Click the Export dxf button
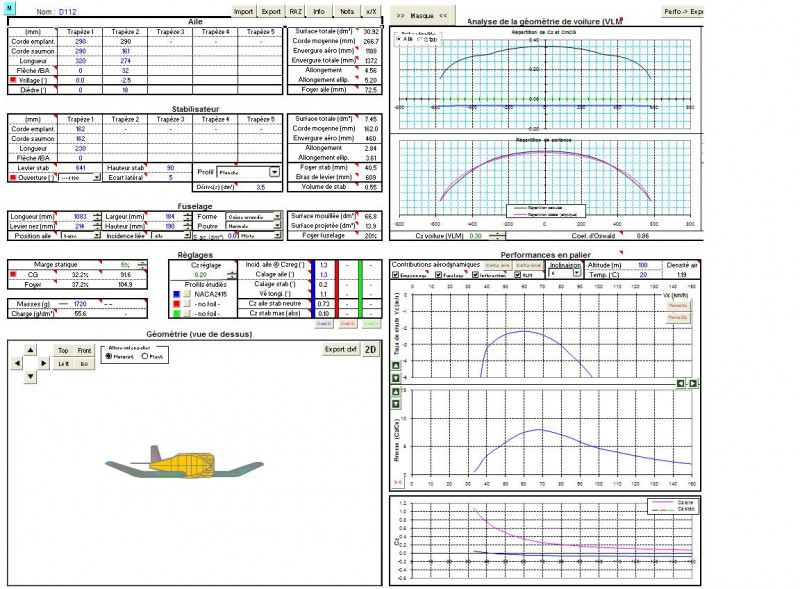This screenshot has height=589, width=800. coord(340,350)
